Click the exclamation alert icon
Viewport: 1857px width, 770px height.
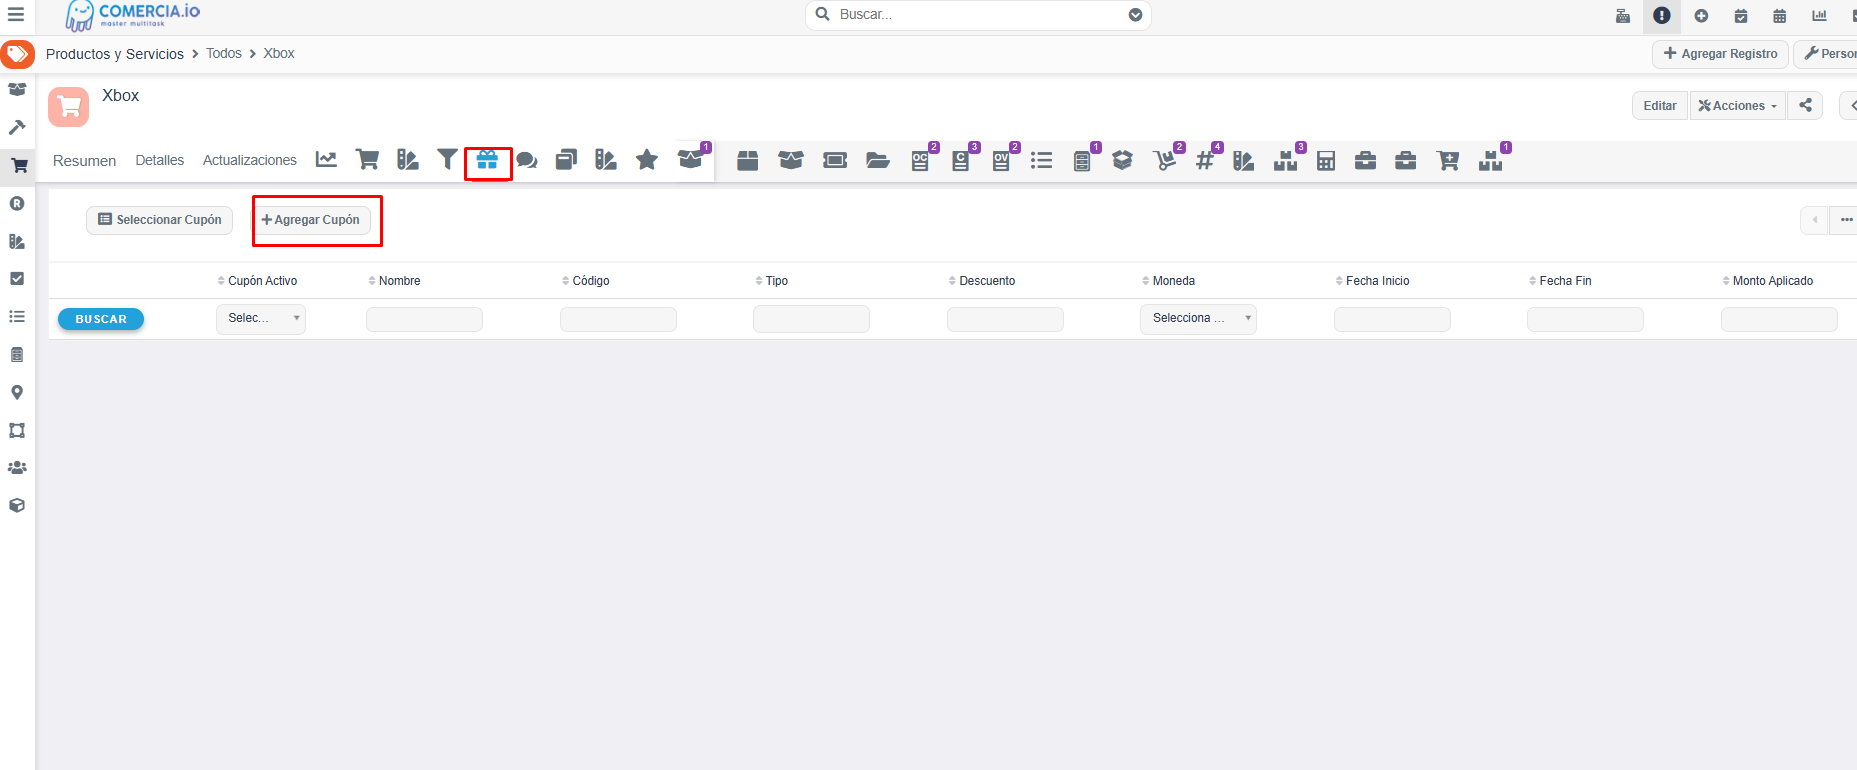click(1662, 15)
